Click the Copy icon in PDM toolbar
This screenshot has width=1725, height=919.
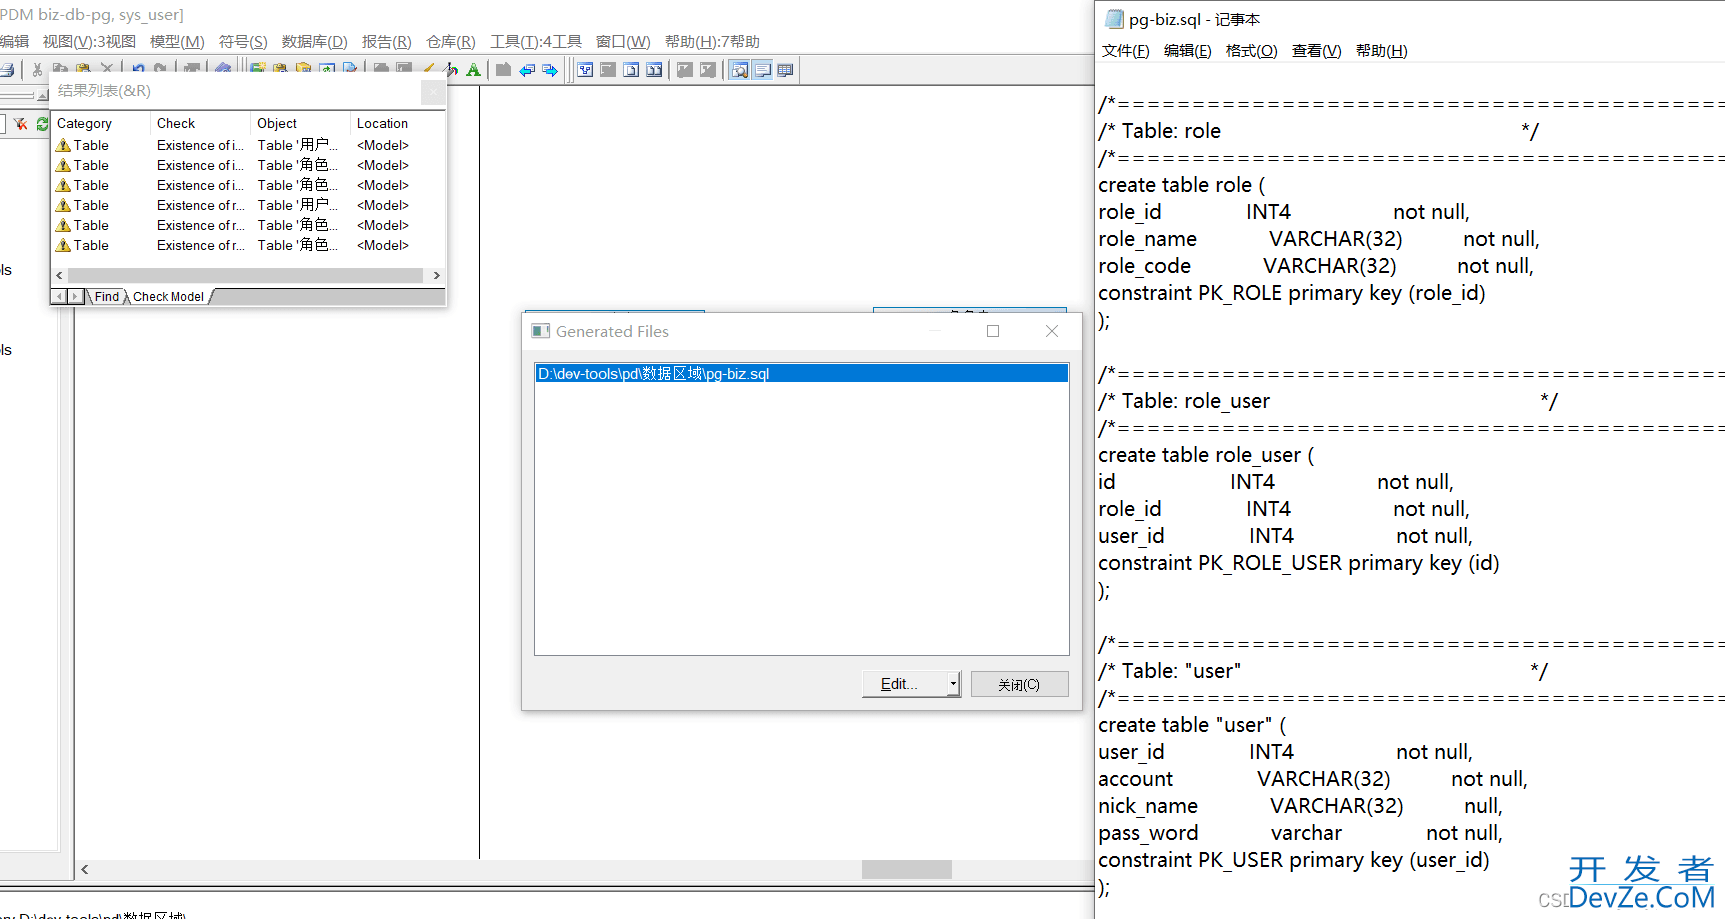click(60, 67)
